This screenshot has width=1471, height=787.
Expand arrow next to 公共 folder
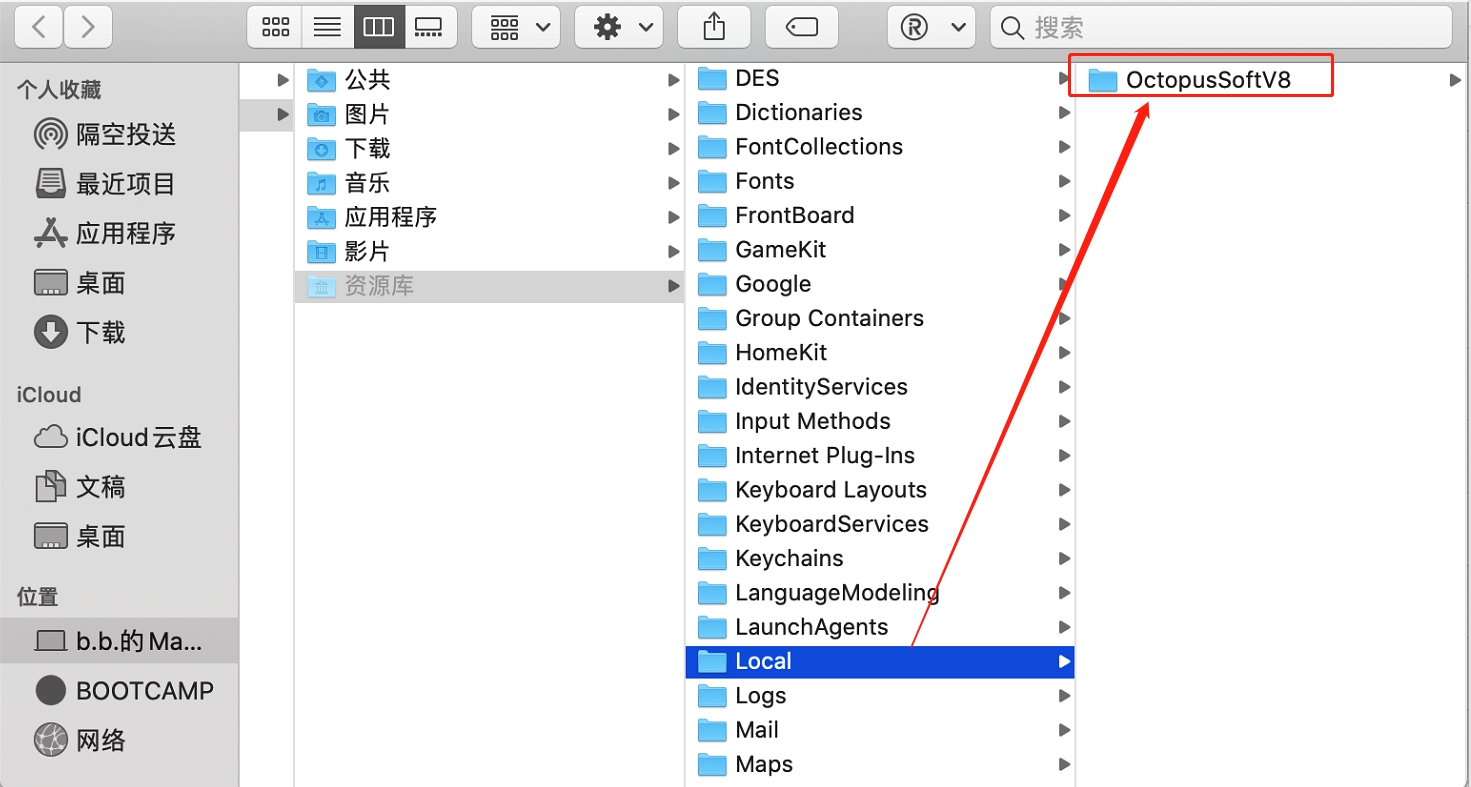[674, 80]
